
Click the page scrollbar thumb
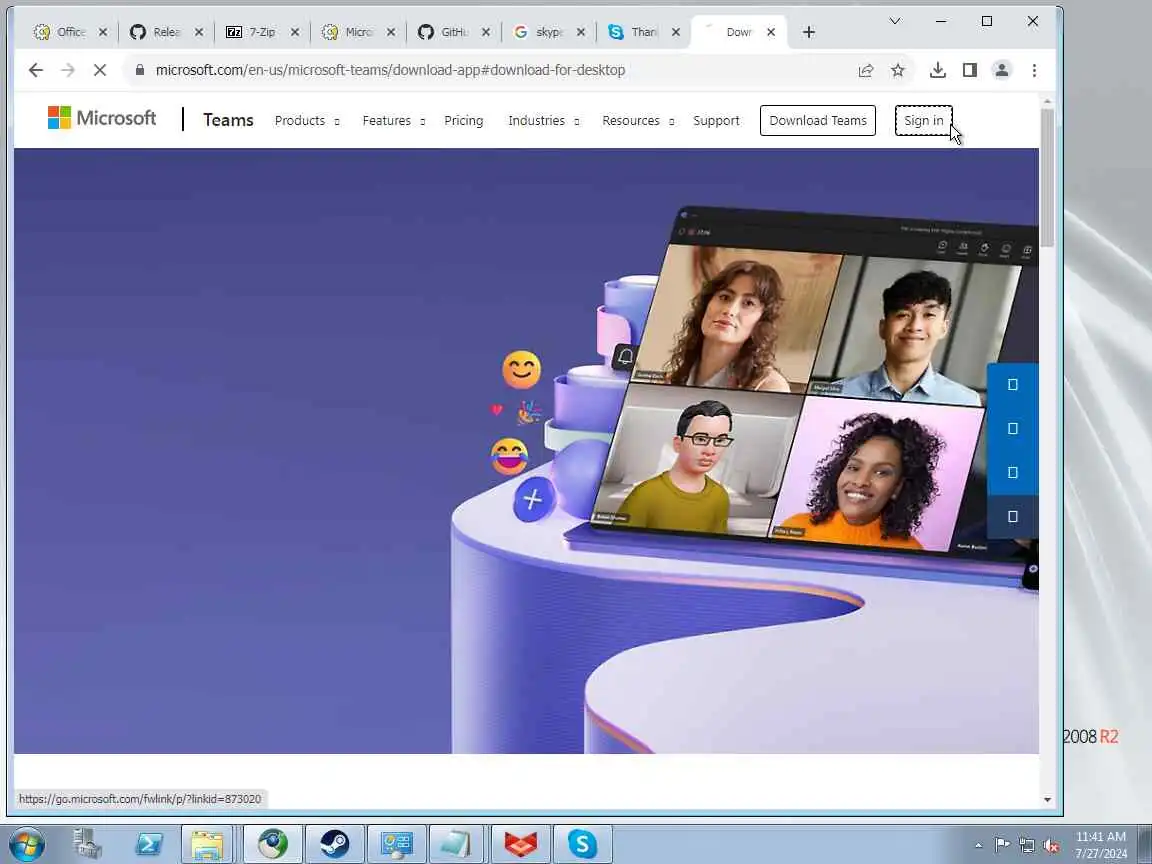click(x=1047, y=178)
